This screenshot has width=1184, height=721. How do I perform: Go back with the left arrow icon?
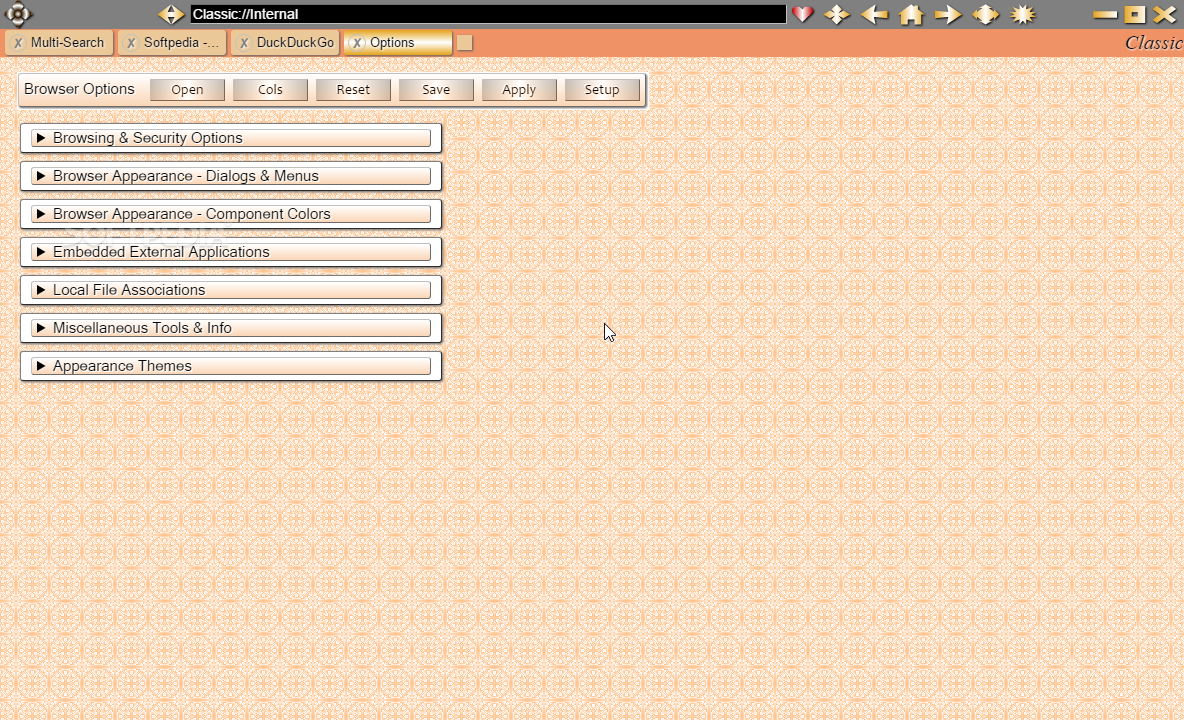874,14
